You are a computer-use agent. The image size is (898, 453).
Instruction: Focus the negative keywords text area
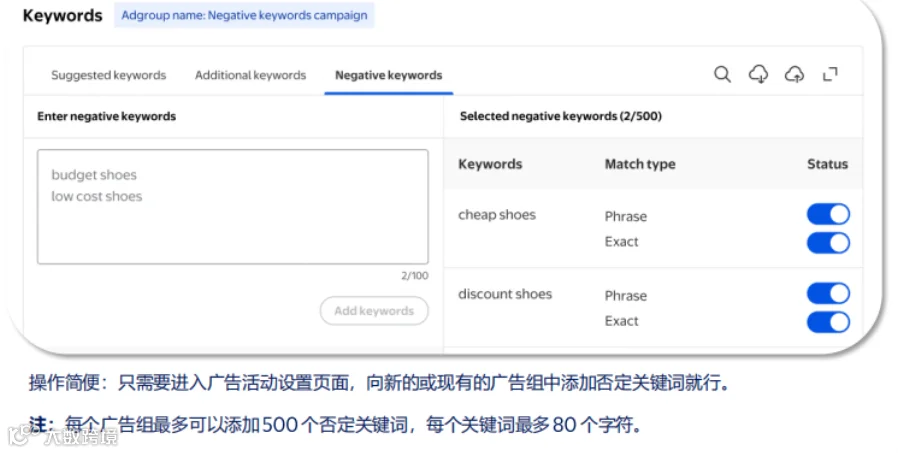233,207
